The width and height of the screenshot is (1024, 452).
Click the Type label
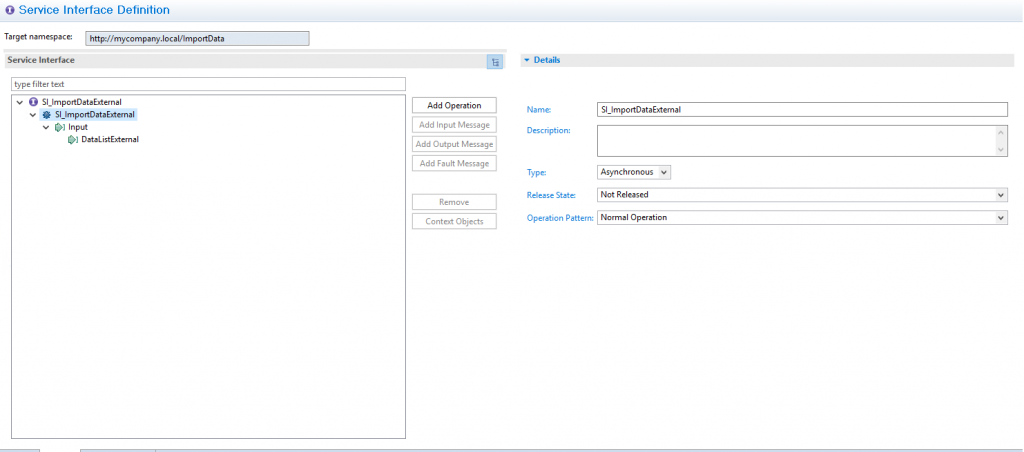[536, 172]
